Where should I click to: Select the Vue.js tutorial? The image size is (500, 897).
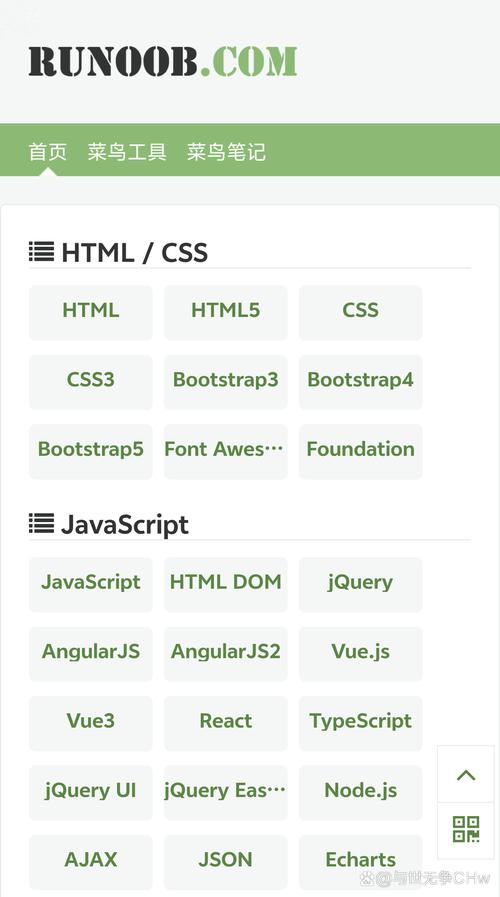click(360, 653)
